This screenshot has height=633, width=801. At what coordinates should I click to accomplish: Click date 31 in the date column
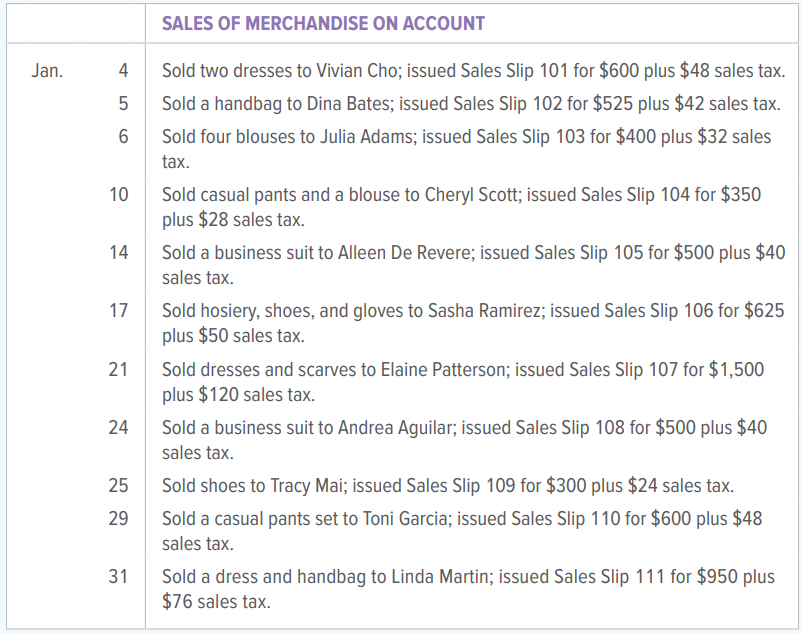119,576
